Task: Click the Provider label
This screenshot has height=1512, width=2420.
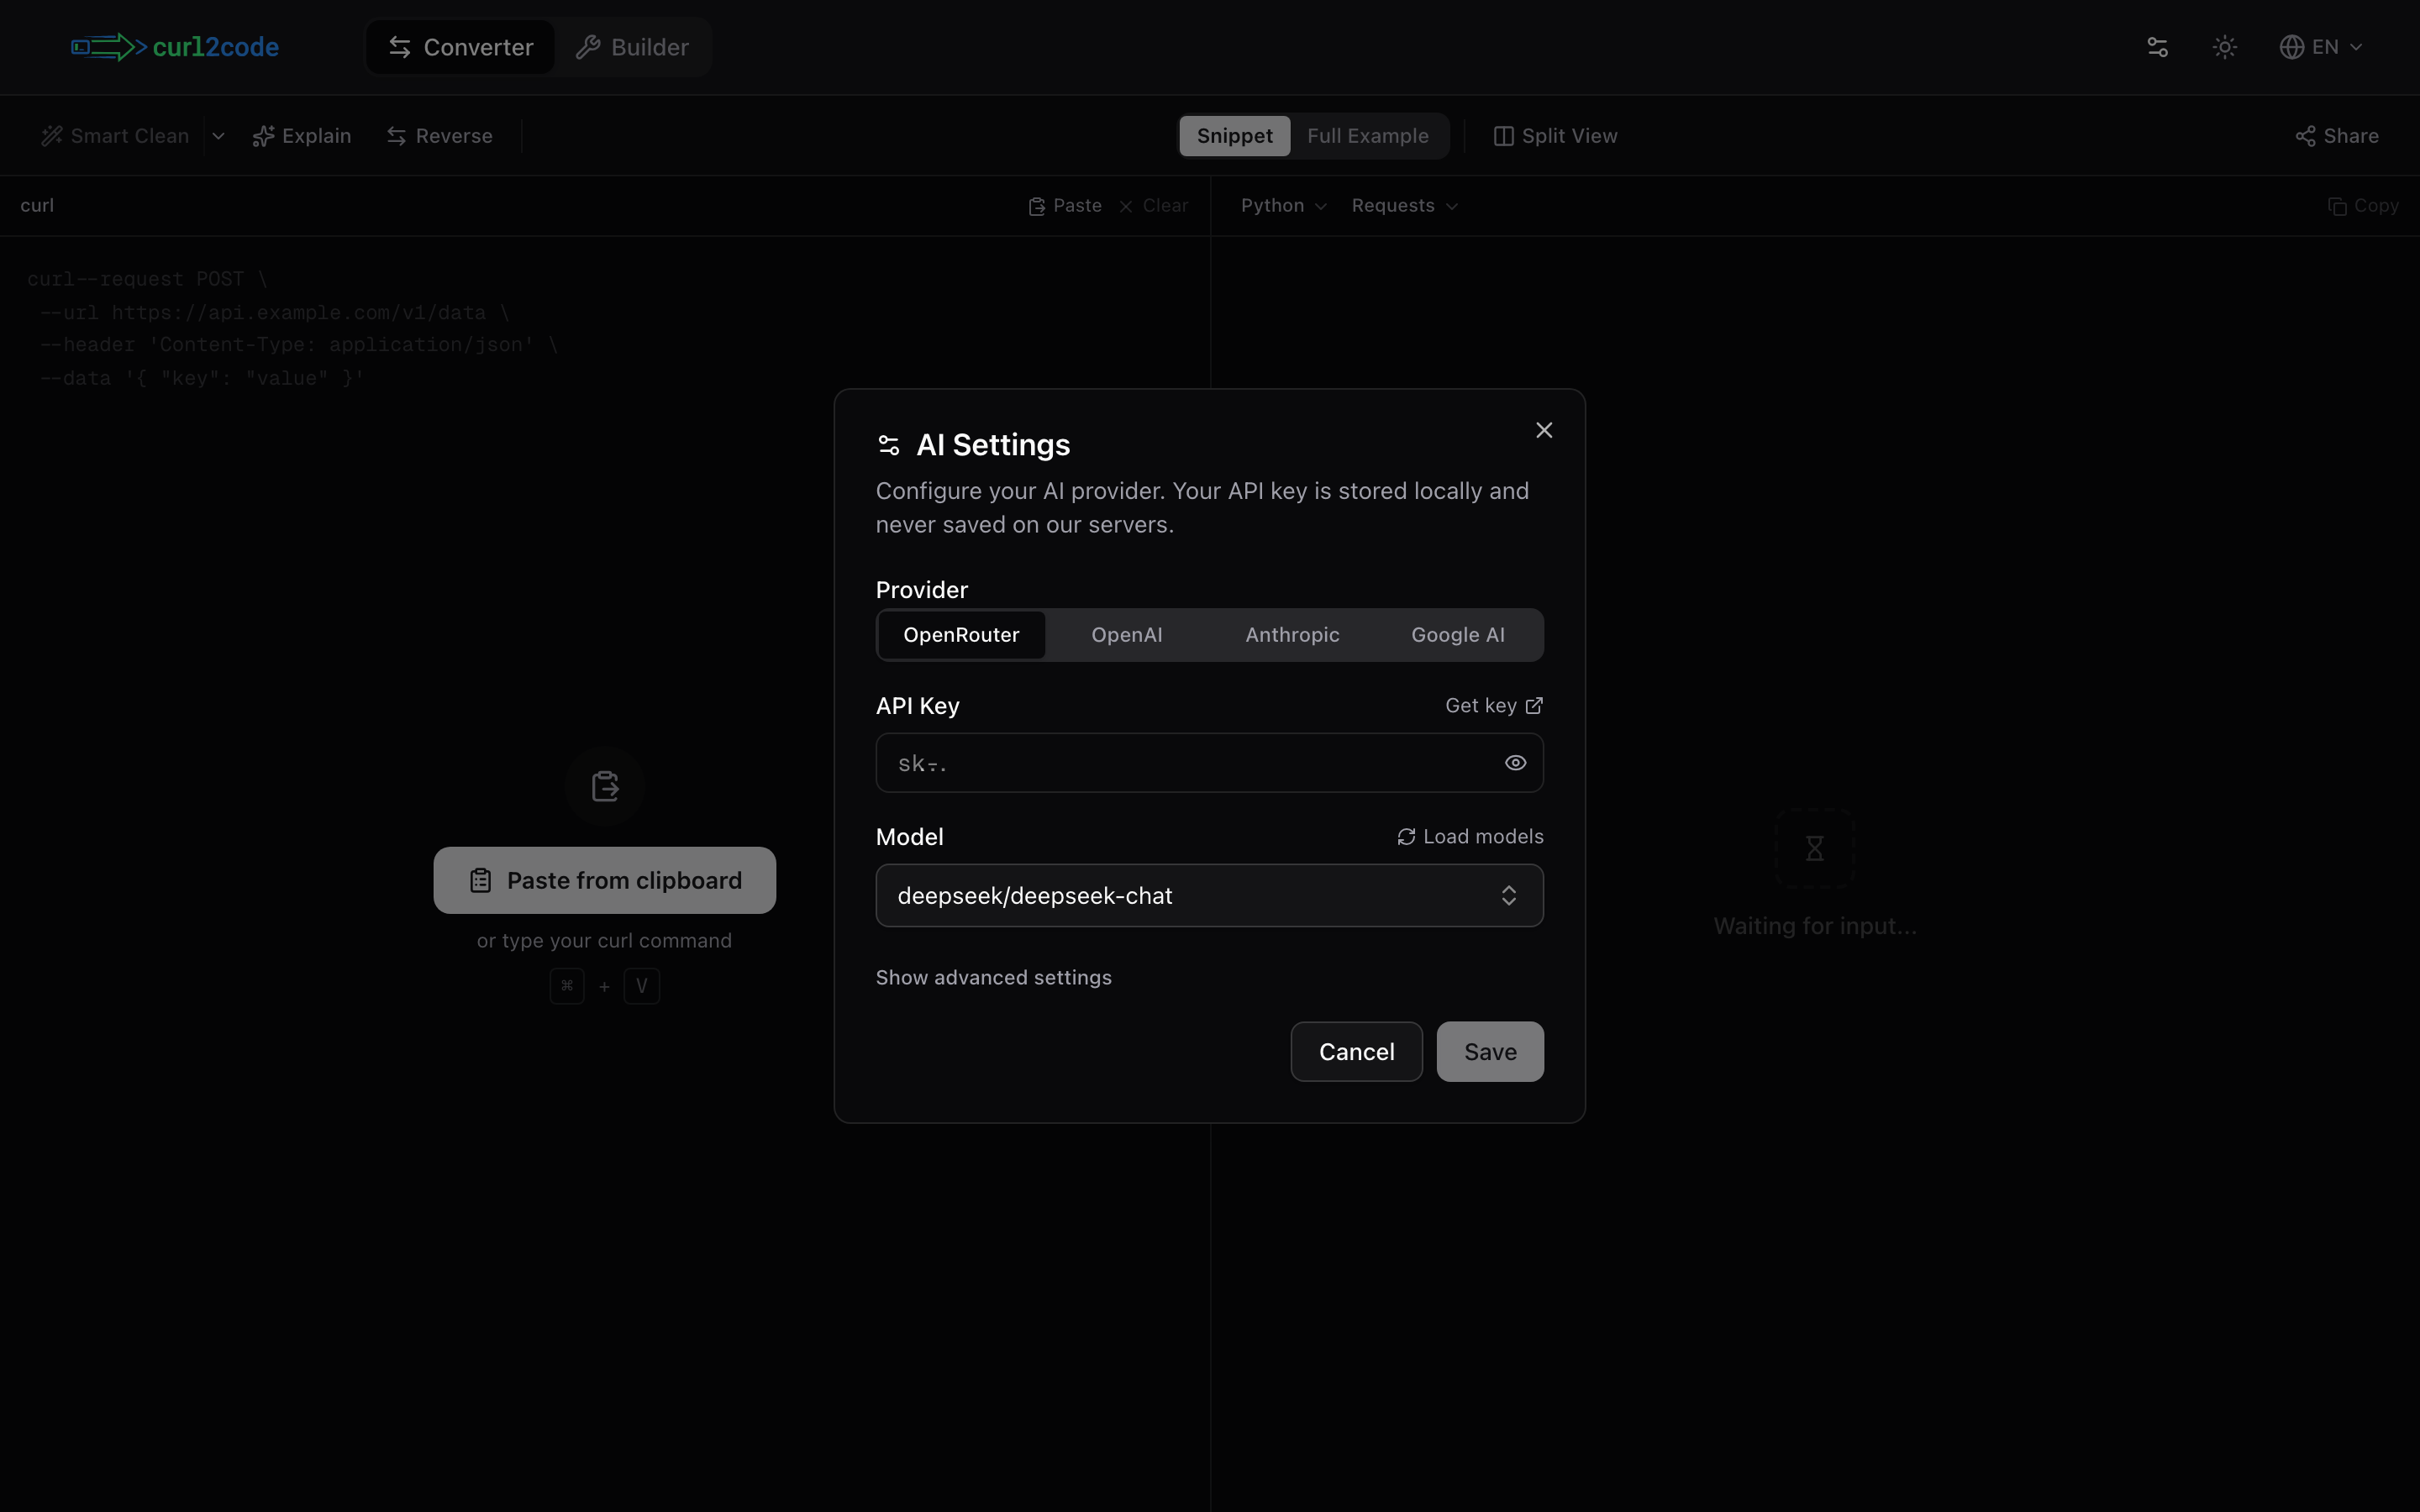Action: [921, 590]
